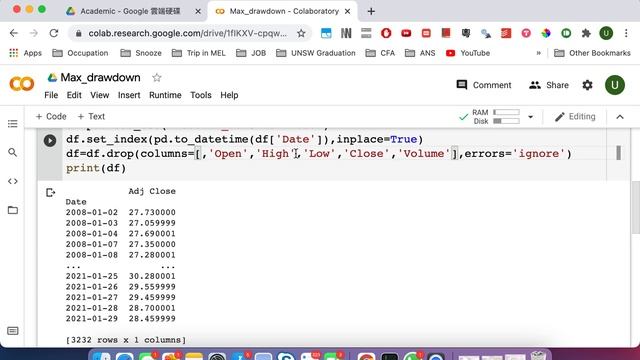Click the cell's inner scrollbar handle
Image resolution: width=640 pixels, height=360 pixels.
pyautogui.click(x=619, y=153)
